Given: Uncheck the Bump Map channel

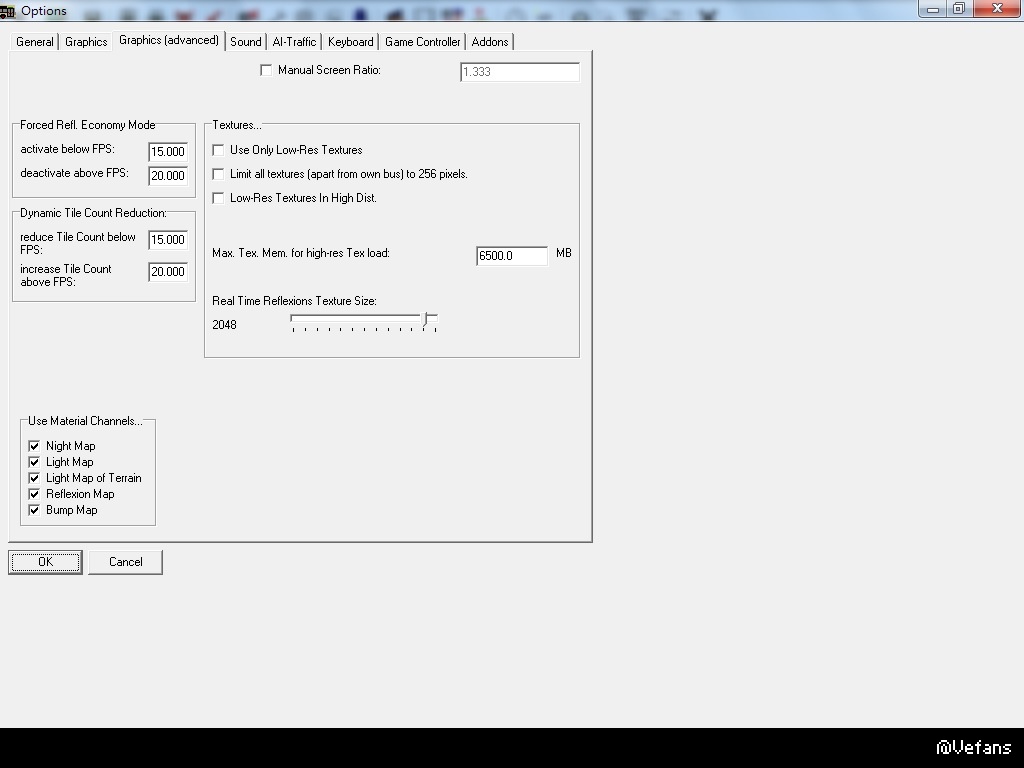Looking at the screenshot, I should 34,510.
